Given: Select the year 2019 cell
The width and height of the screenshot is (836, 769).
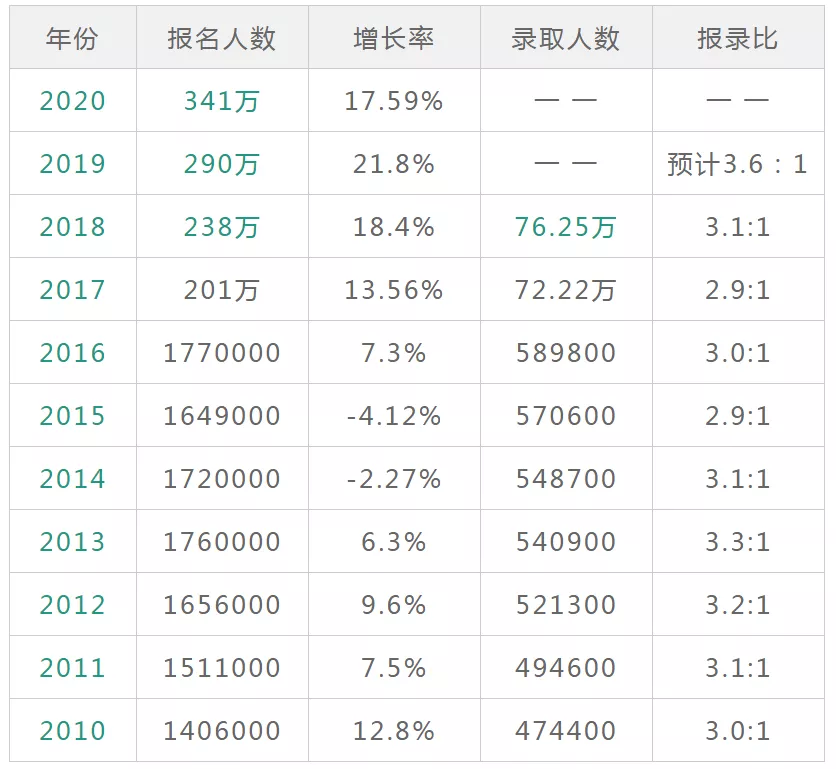Looking at the screenshot, I should click(71, 163).
